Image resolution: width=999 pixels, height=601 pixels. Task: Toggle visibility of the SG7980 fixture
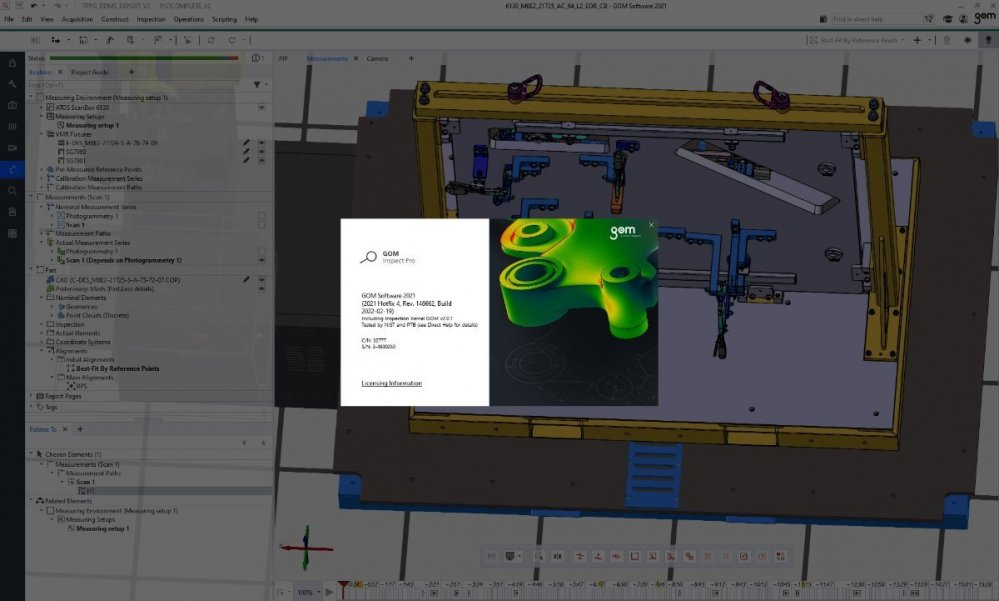(x=261, y=152)
